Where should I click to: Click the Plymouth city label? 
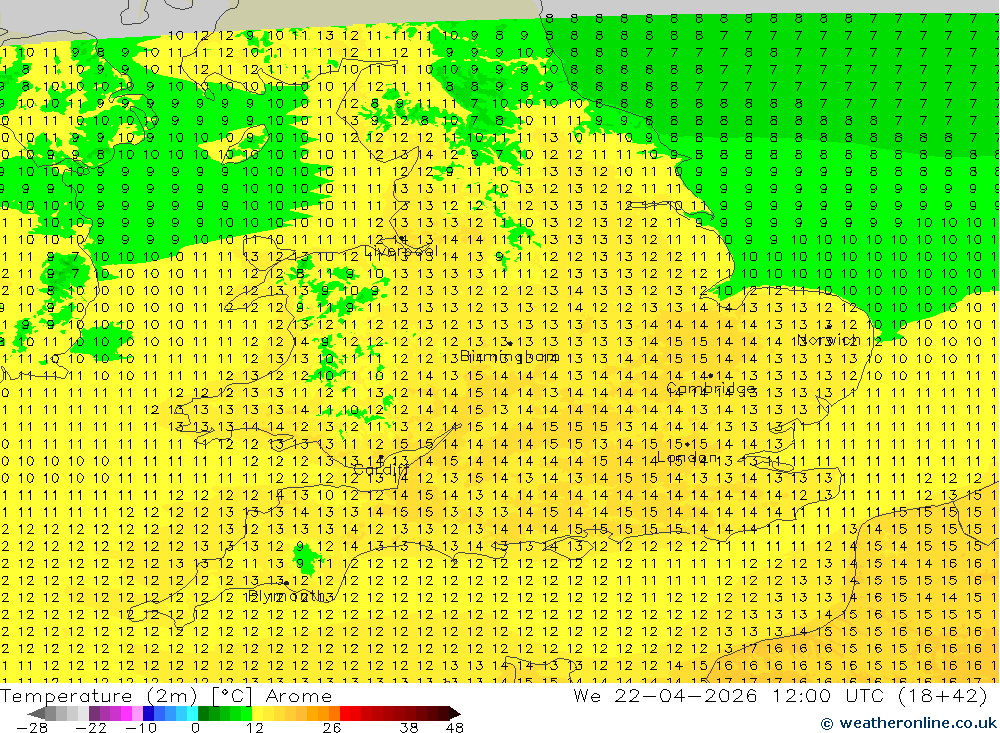[x=288, y=596]
